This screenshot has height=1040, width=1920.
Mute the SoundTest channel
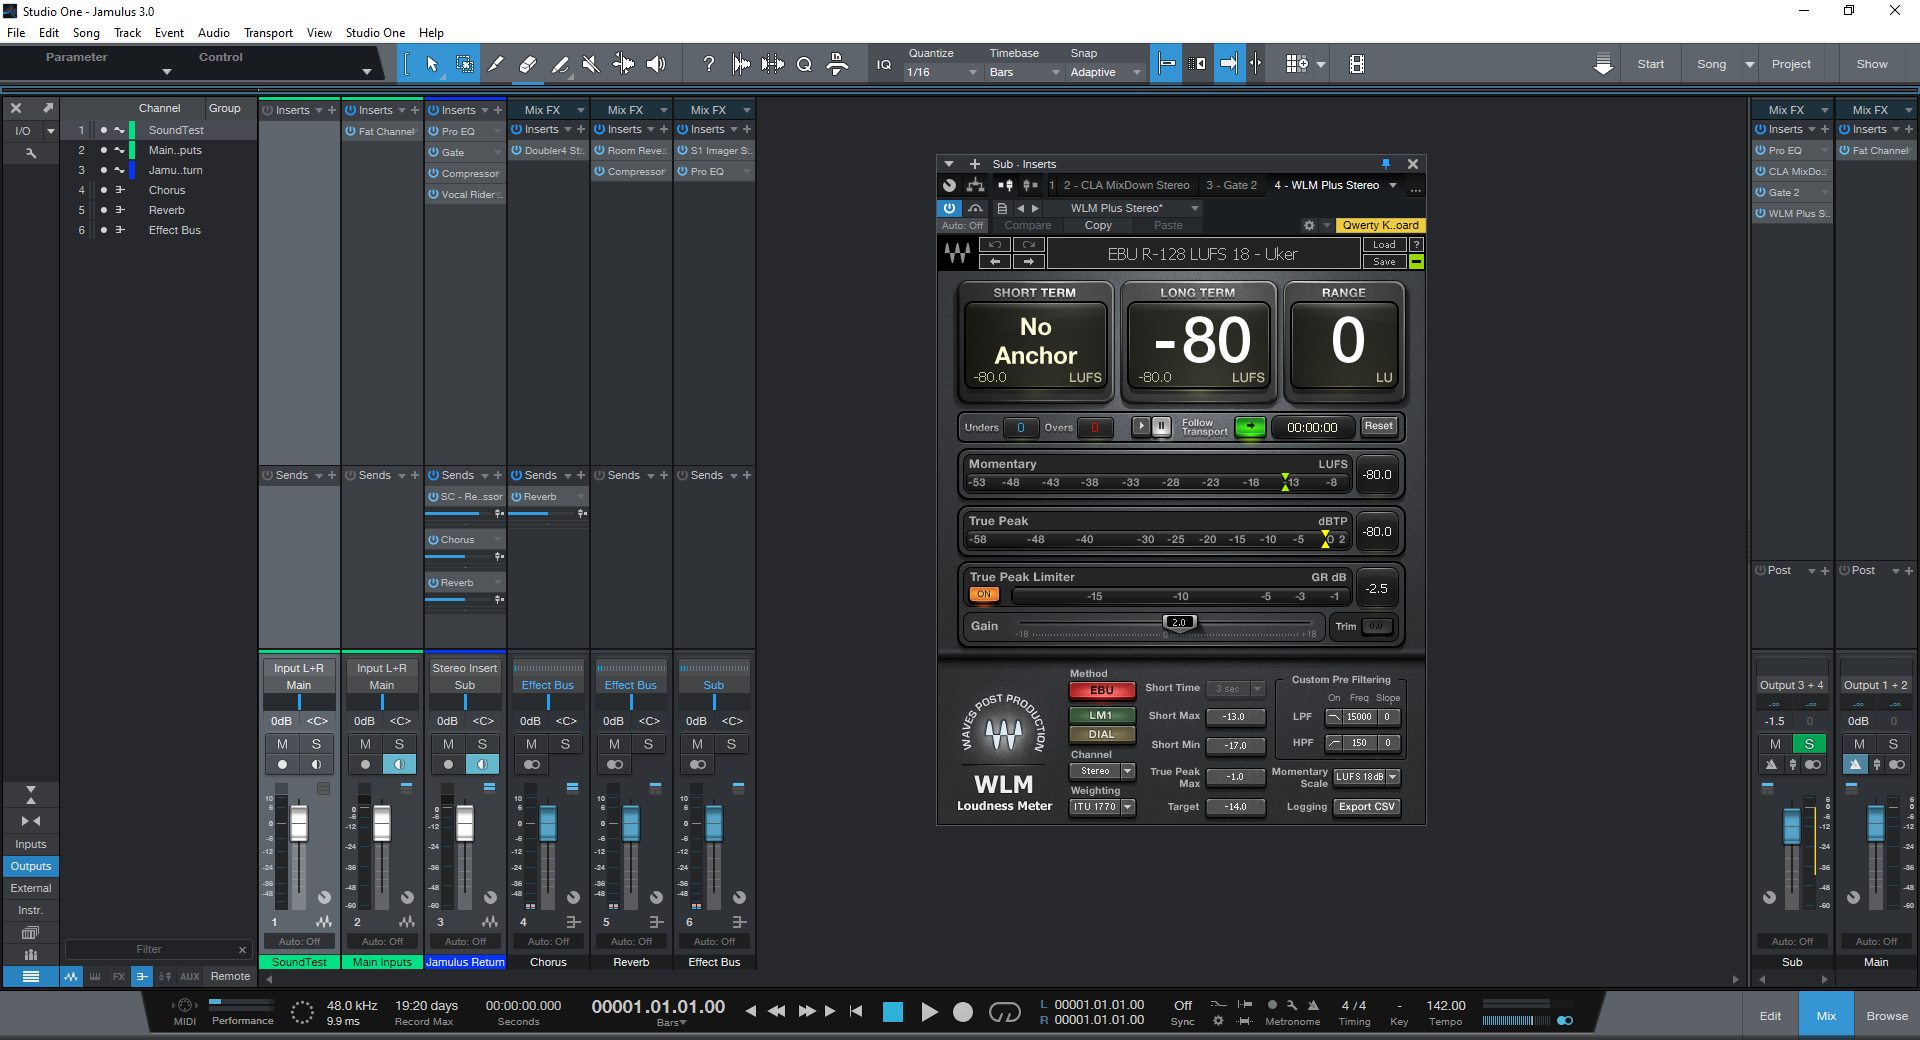282,744
